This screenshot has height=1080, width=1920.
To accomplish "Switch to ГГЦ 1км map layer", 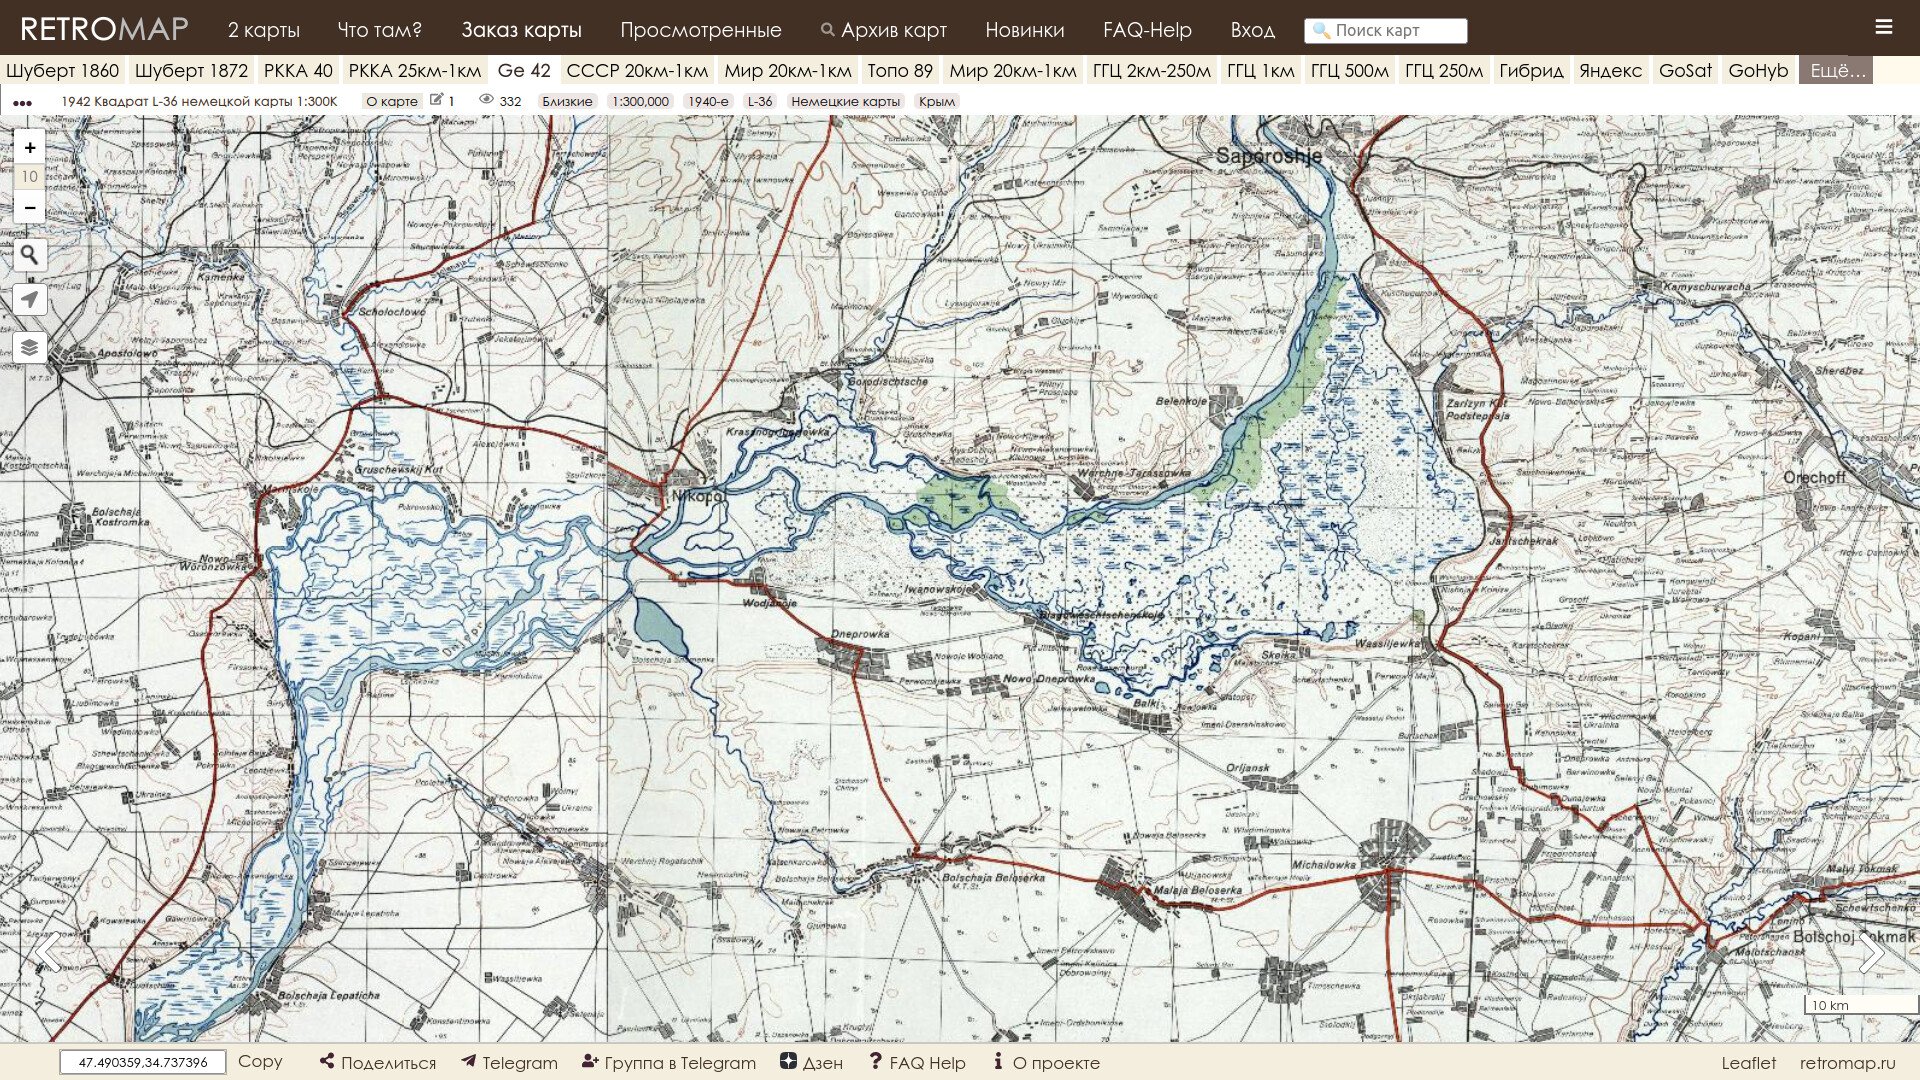I will (x=1261, y=70).
